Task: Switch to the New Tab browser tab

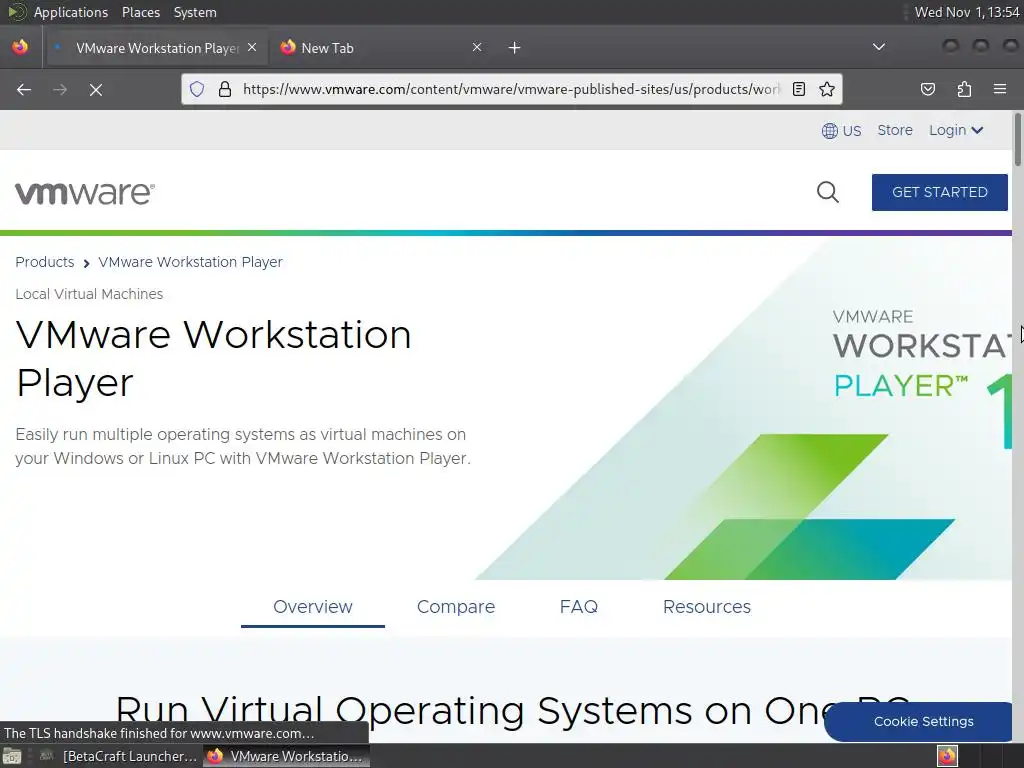Action: pyautogui.click(x=382, y=48)
